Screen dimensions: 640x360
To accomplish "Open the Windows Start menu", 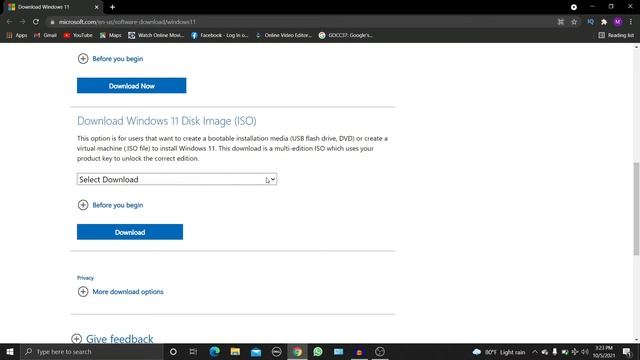I will [10, 351].
